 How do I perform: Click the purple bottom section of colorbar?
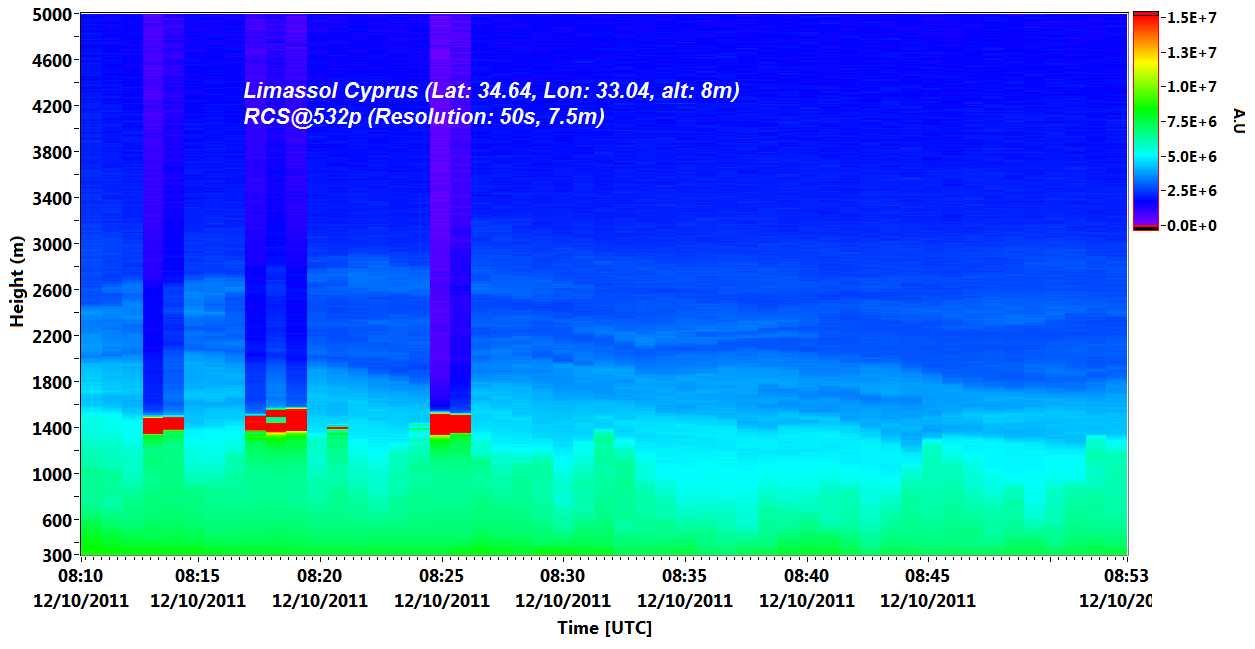(x=1145, y=212)
